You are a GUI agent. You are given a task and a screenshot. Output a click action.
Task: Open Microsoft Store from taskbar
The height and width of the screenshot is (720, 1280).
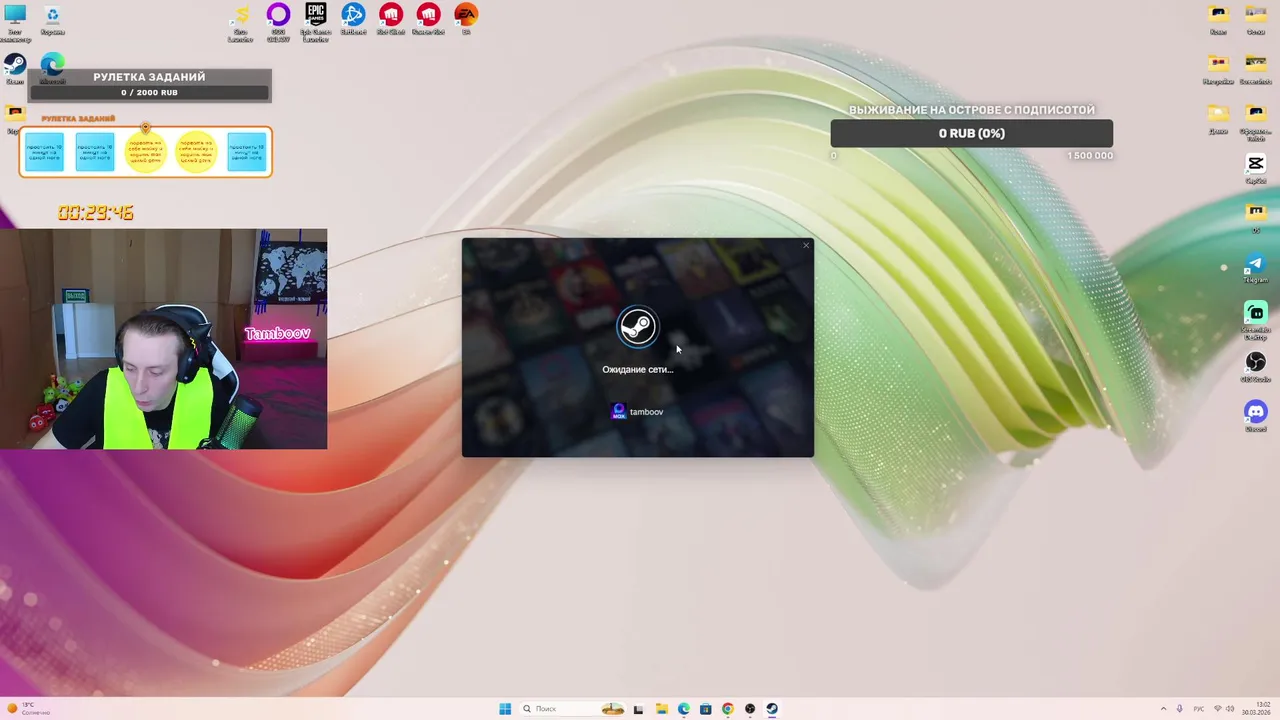[x=706, y=709]
